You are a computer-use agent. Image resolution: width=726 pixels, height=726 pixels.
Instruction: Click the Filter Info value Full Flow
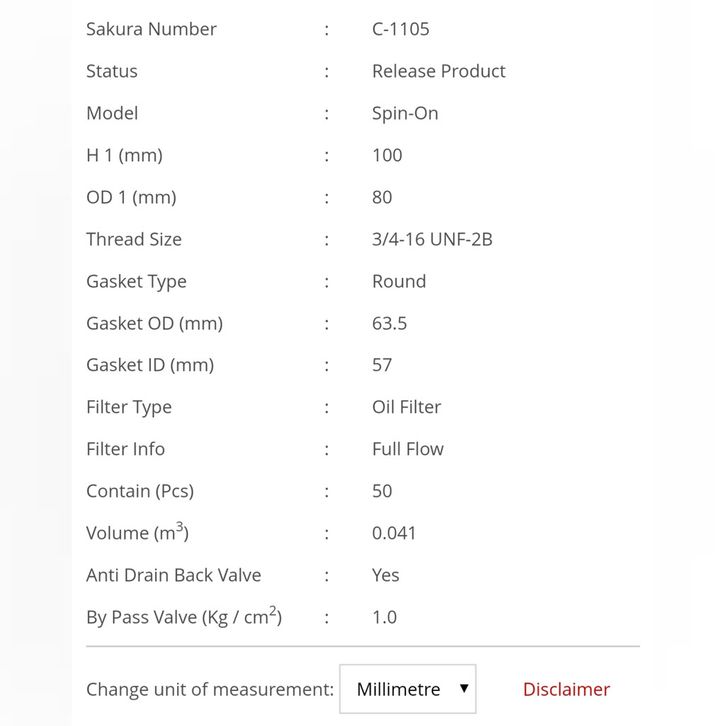coord(407,449)
